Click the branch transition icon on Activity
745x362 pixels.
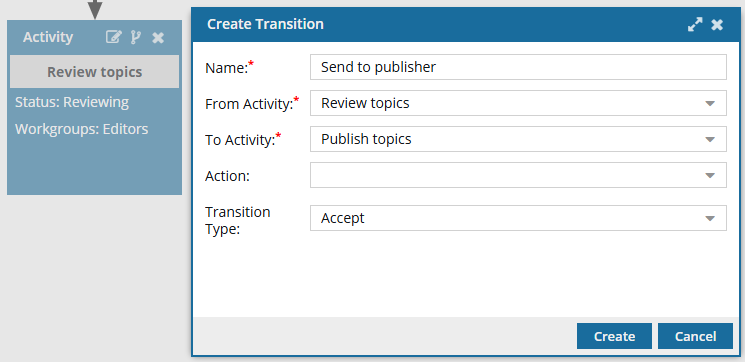click(x=136, y=37)
